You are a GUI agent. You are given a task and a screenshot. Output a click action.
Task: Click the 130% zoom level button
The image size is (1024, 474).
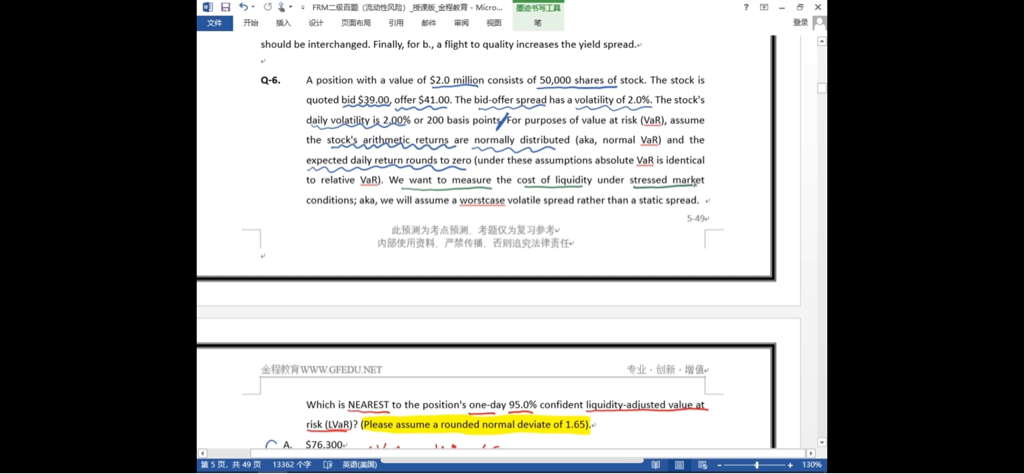(x=812, y=465)
